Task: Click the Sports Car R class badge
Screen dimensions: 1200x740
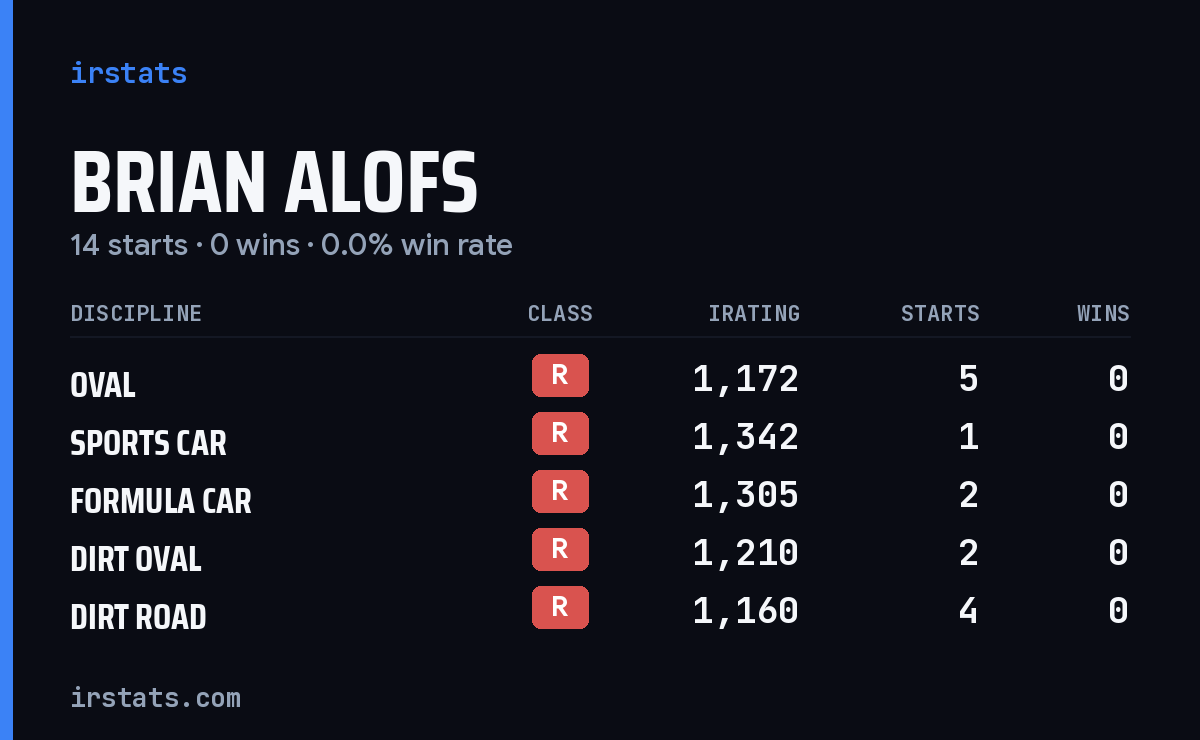Action: 560,433
